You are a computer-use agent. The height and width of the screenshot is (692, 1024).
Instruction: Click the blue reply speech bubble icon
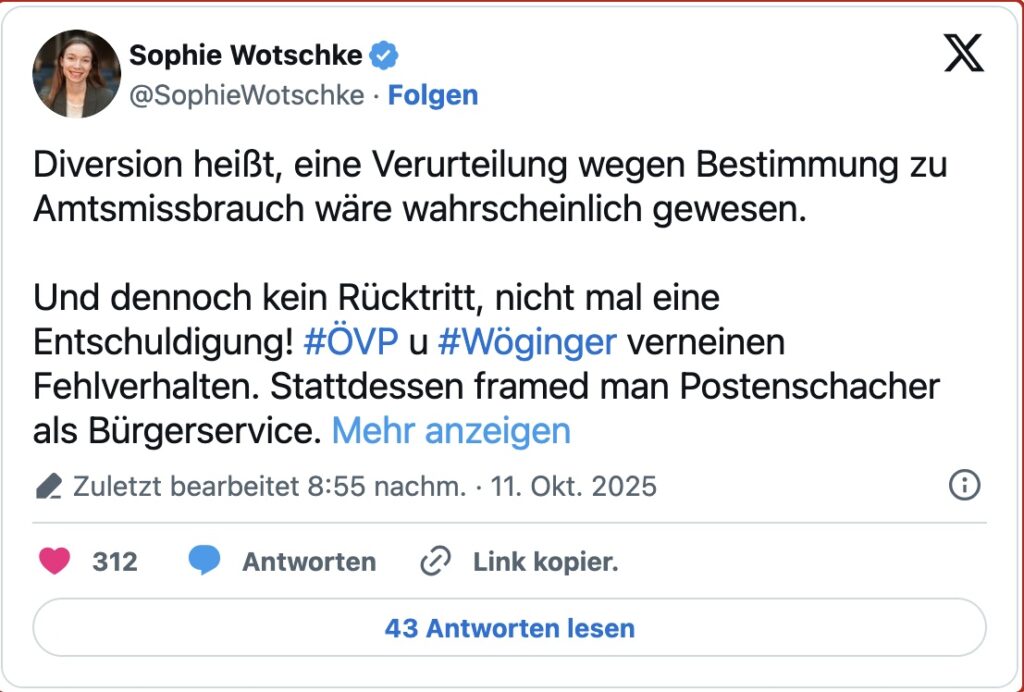(204, 562)
